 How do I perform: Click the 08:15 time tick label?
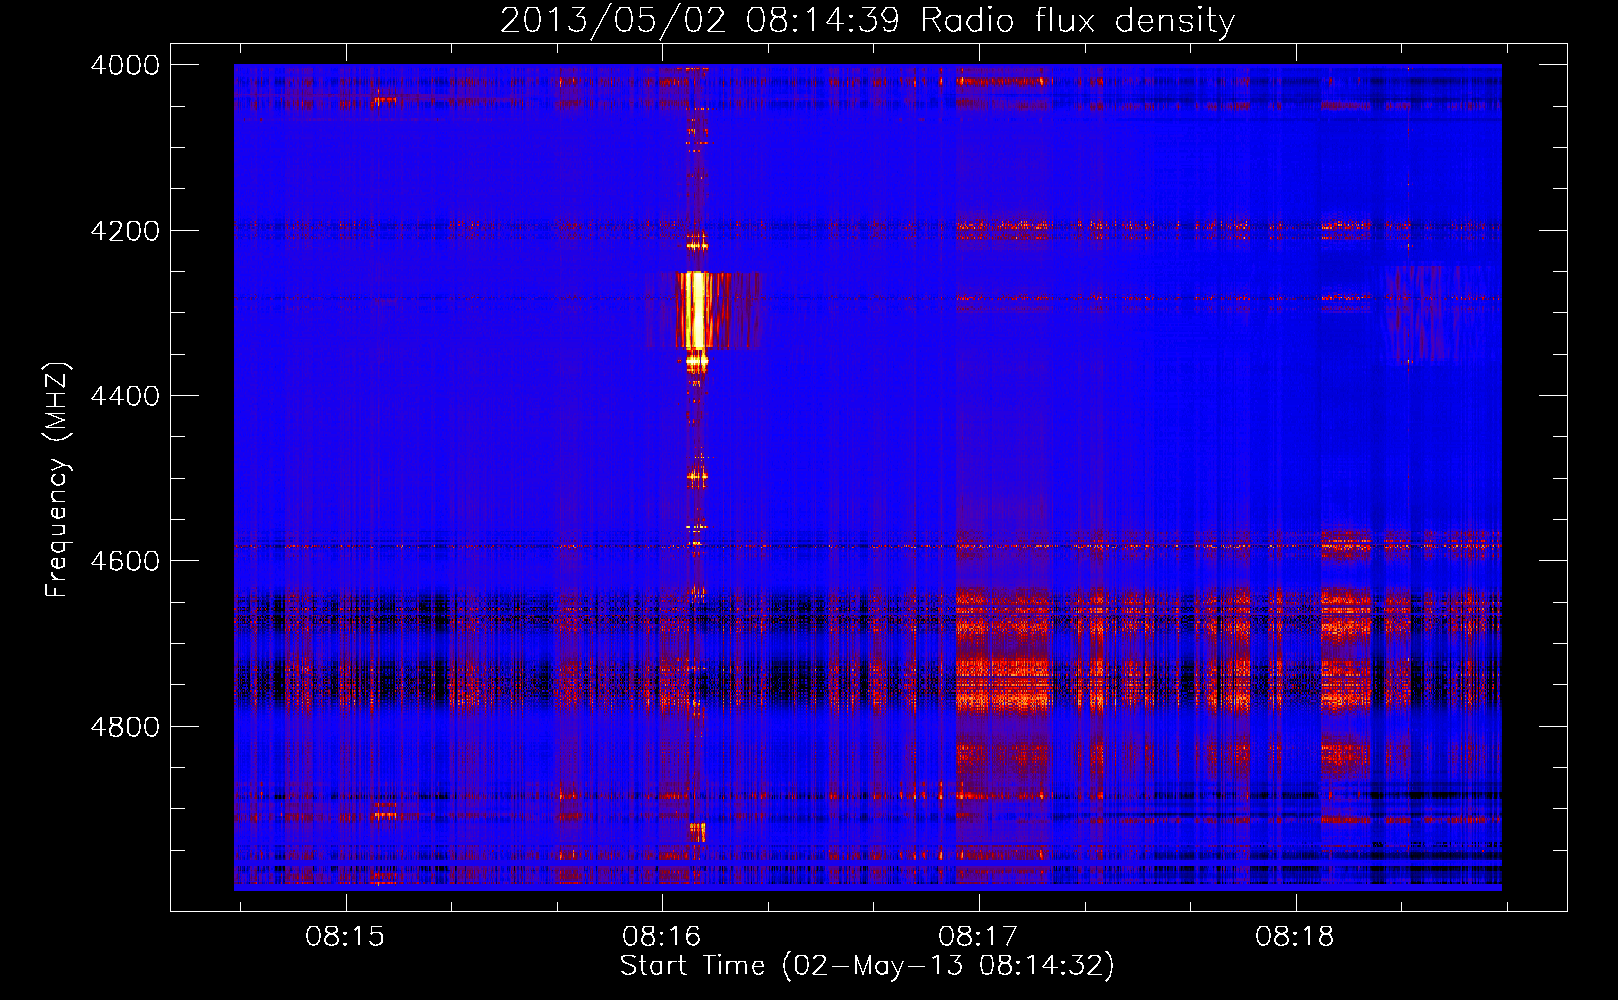coord(345,937)
